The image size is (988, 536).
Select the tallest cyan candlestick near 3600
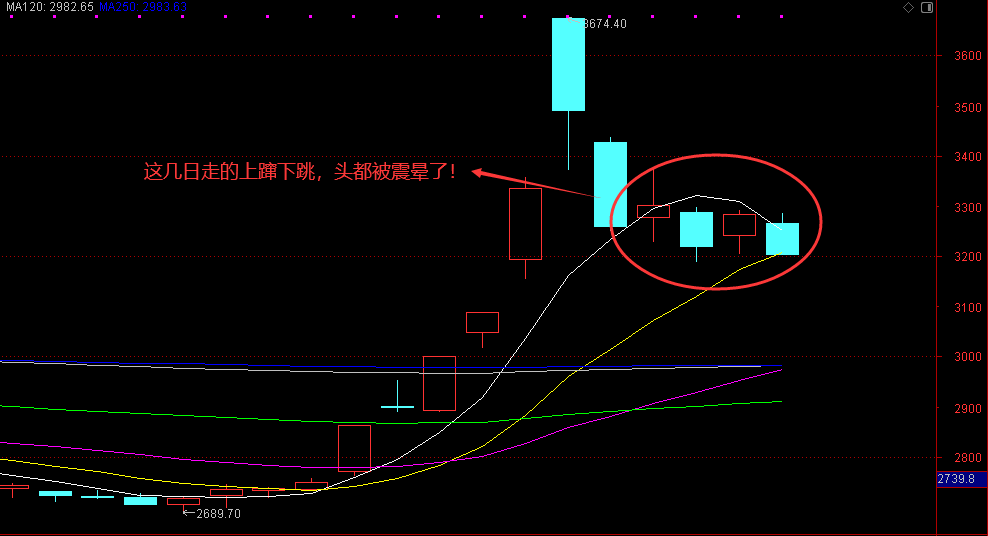point(568,64)
